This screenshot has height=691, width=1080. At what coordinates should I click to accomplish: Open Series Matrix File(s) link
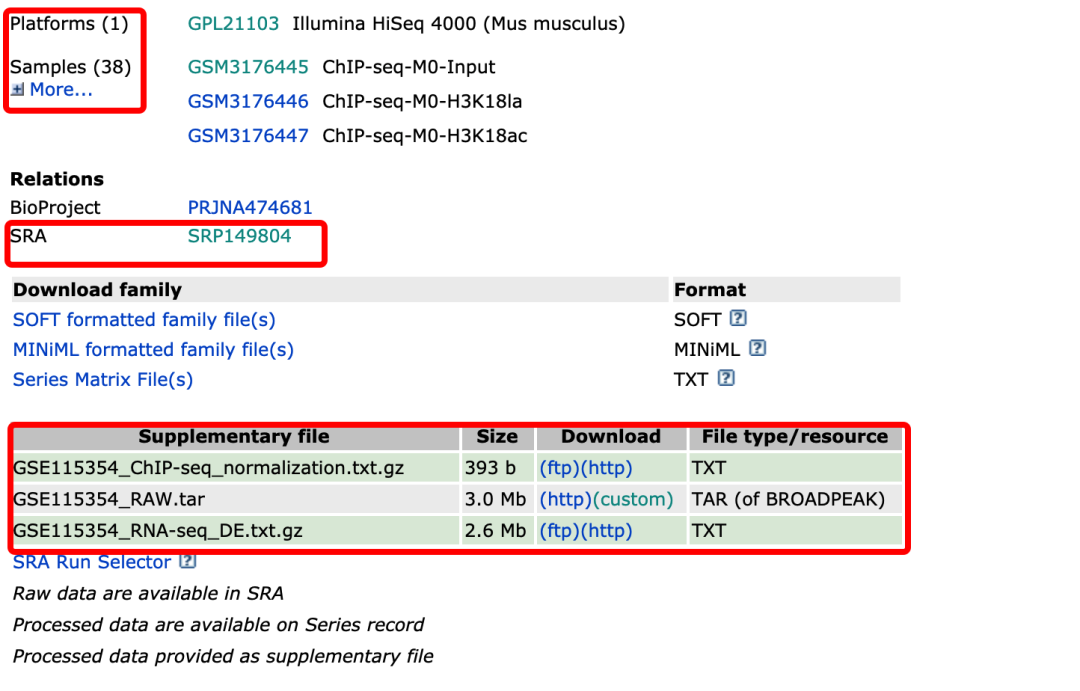103,380
